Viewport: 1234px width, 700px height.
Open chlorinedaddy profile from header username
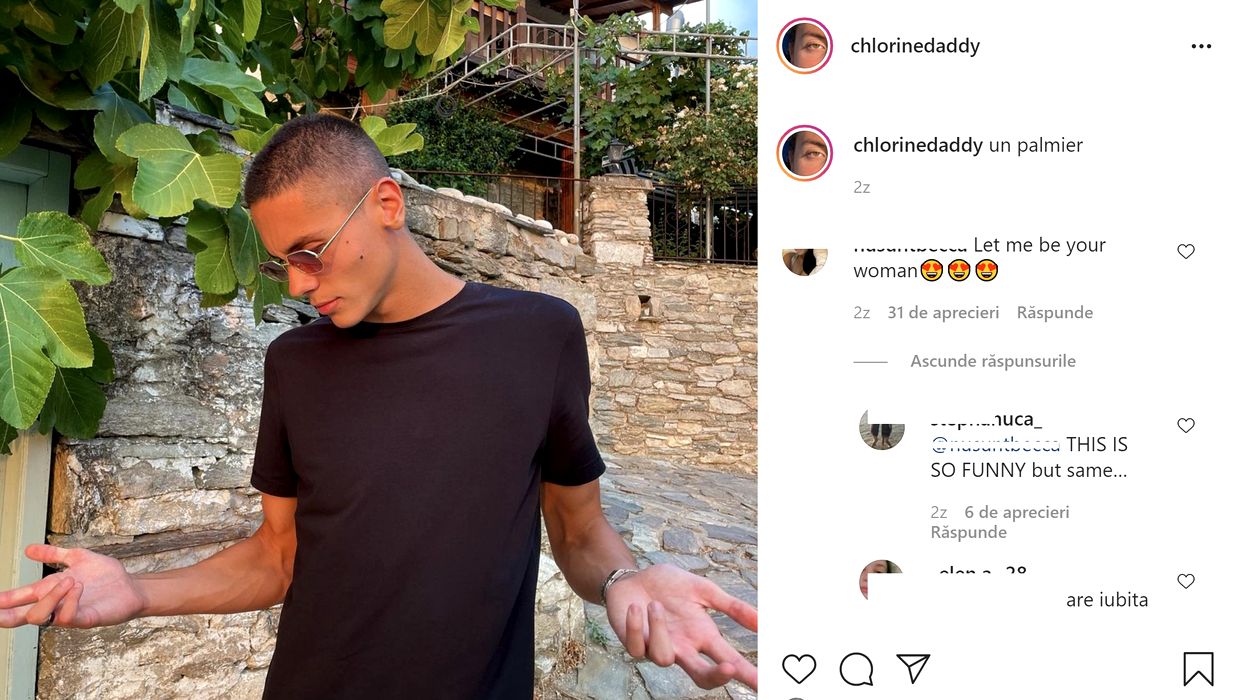coord(915,46)
